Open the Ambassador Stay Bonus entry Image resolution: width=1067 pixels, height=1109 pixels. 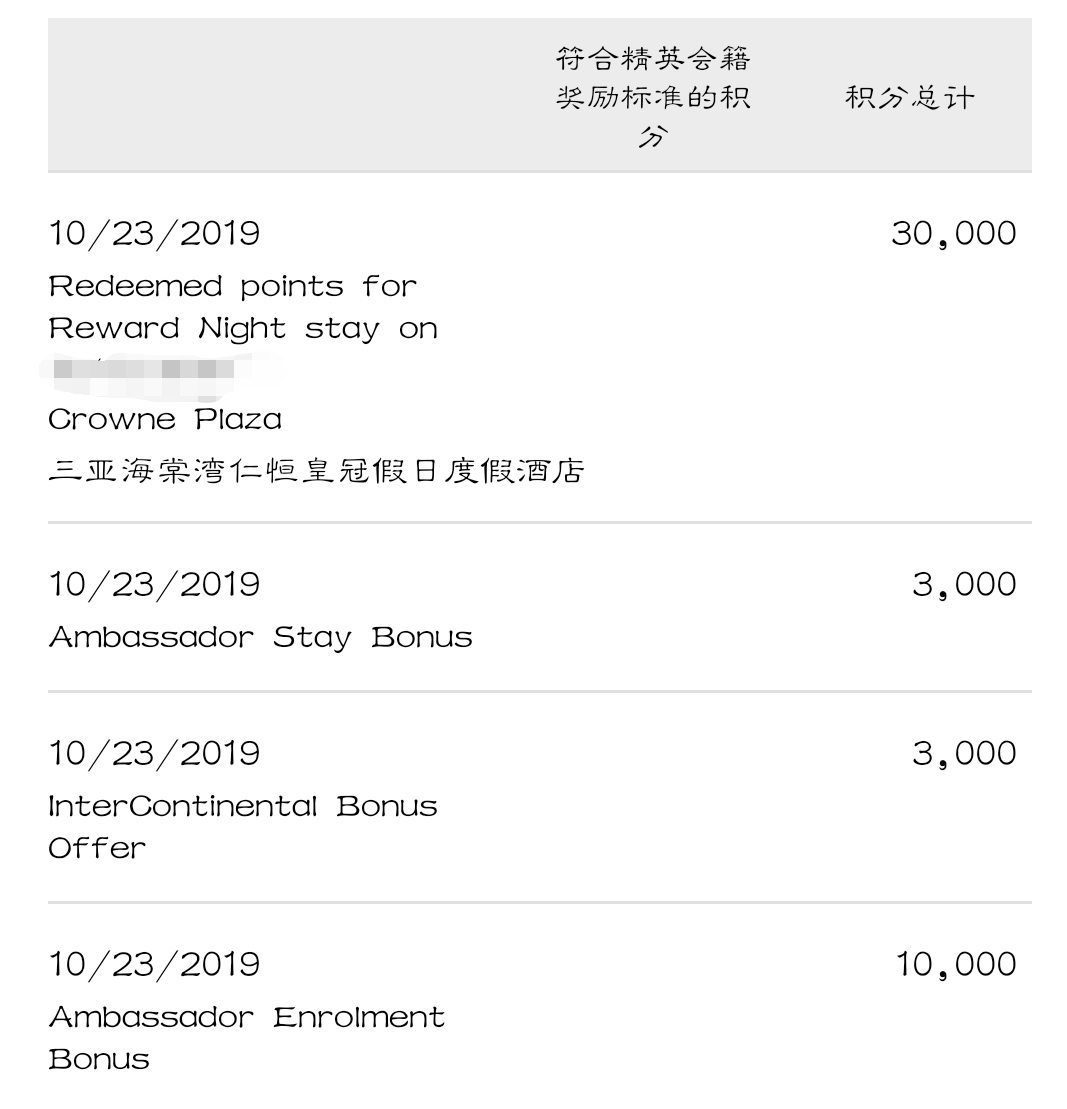point(260,637)
